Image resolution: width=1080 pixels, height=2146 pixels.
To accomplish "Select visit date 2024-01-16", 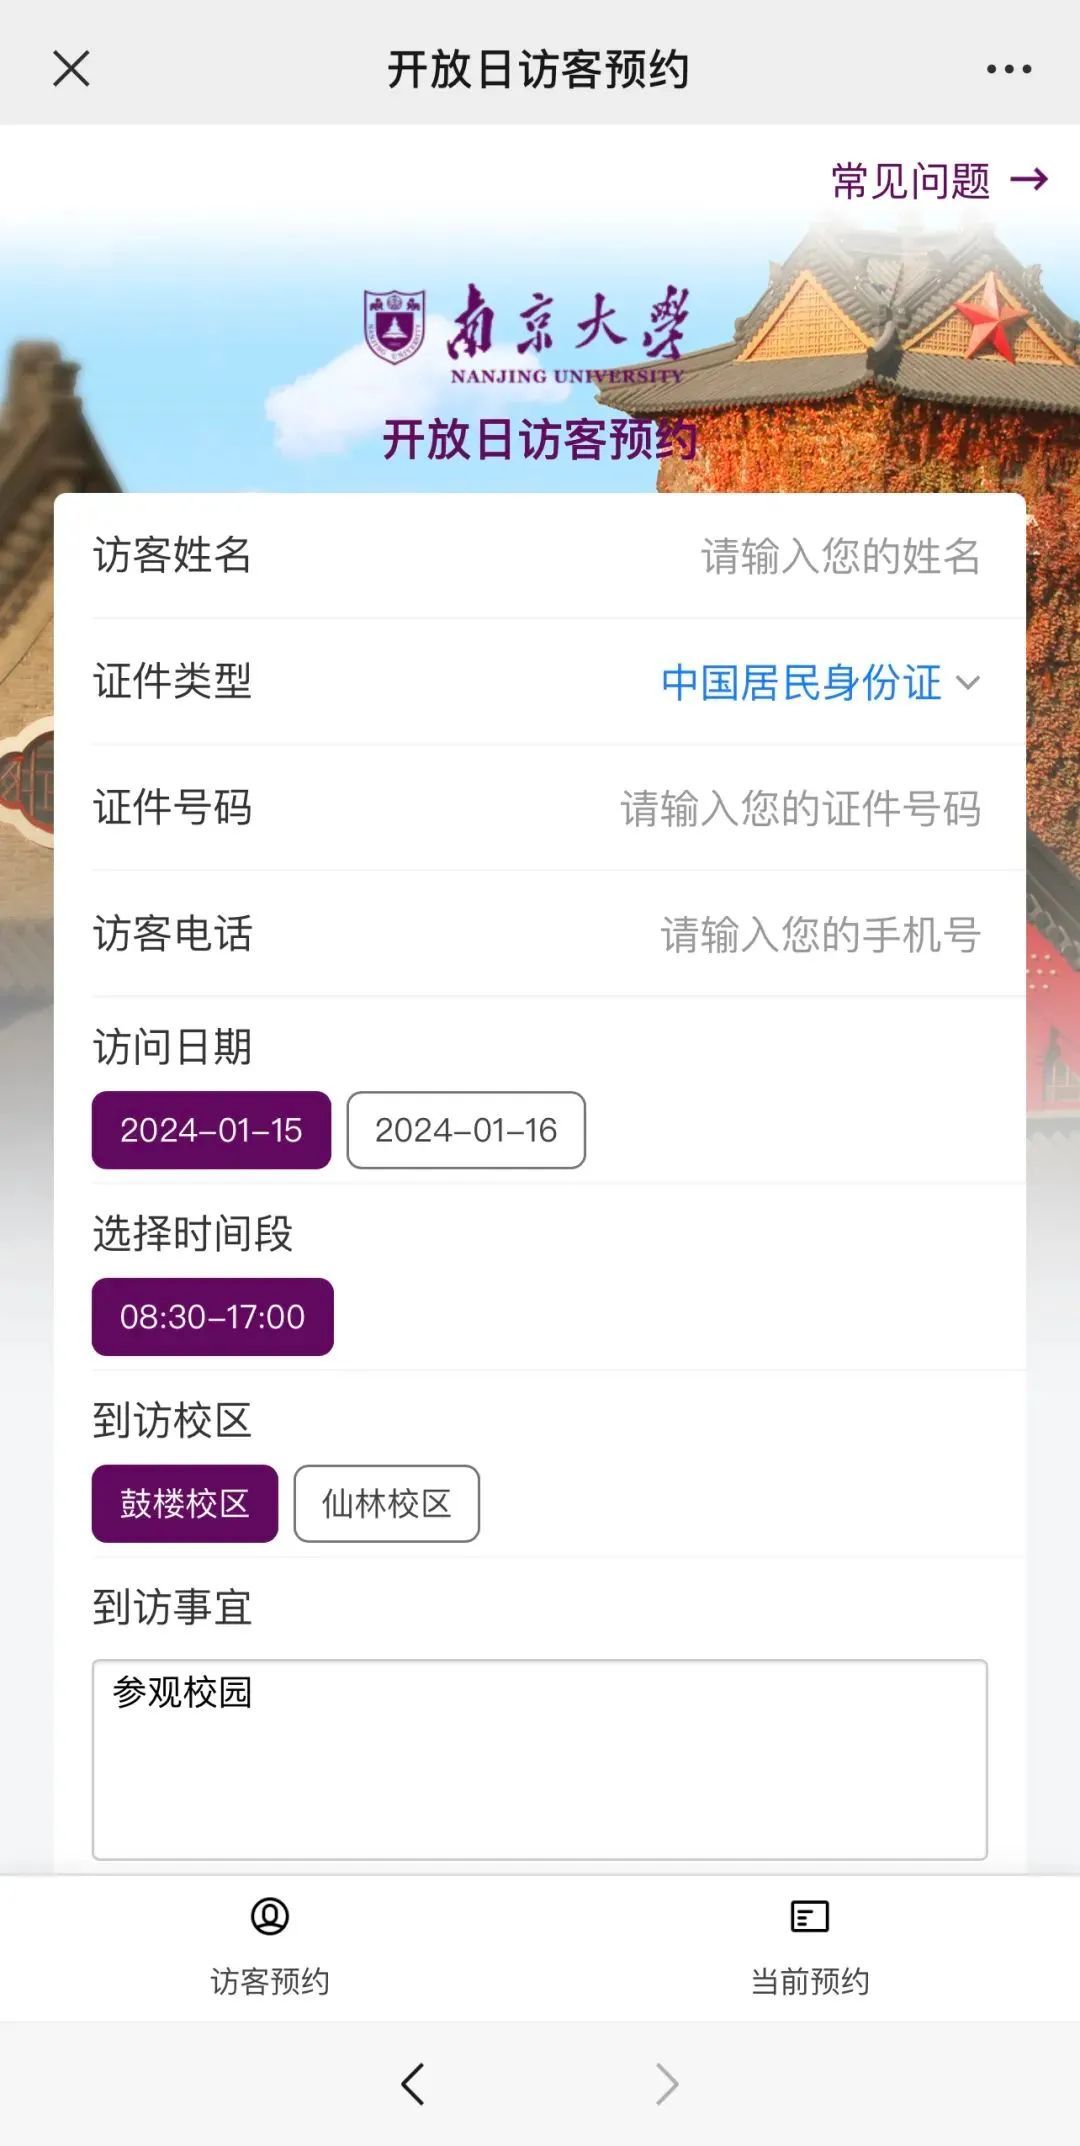I will tap(466, 1130).
